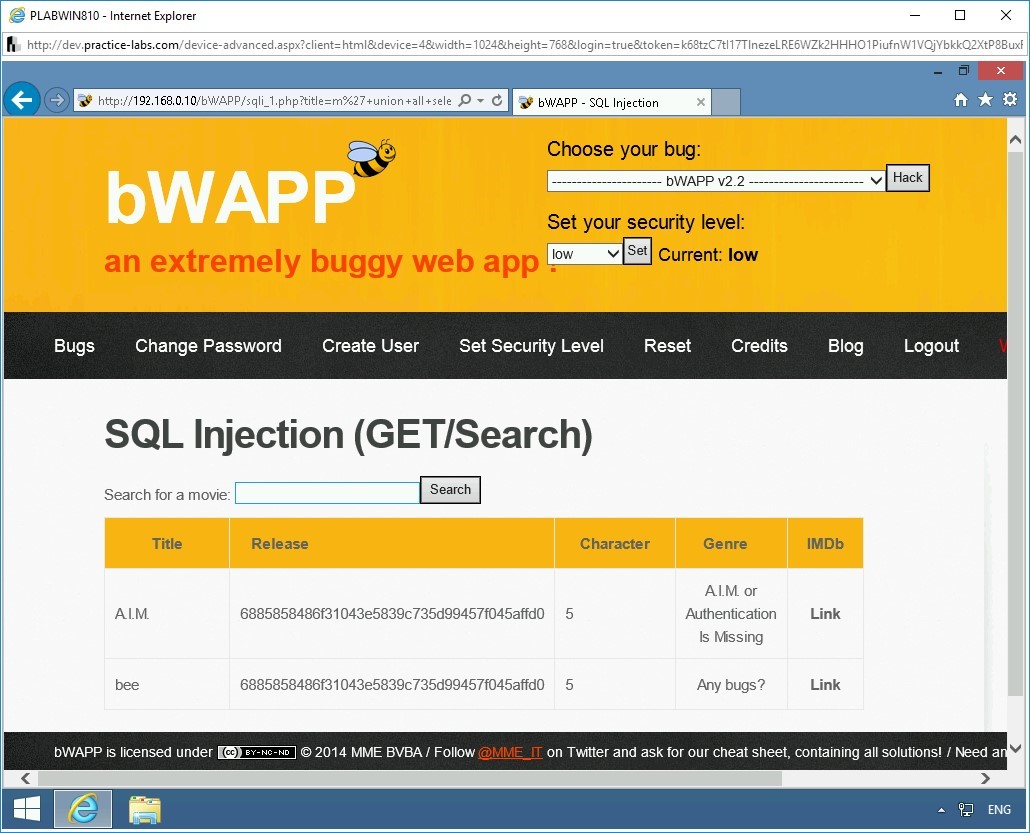The image size is (1030, 833).
Task: Open the home page via the Home icon
Action: coord(959,100)
